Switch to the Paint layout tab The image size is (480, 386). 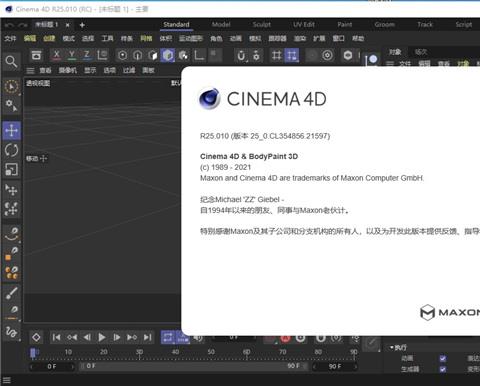[345, 24]
